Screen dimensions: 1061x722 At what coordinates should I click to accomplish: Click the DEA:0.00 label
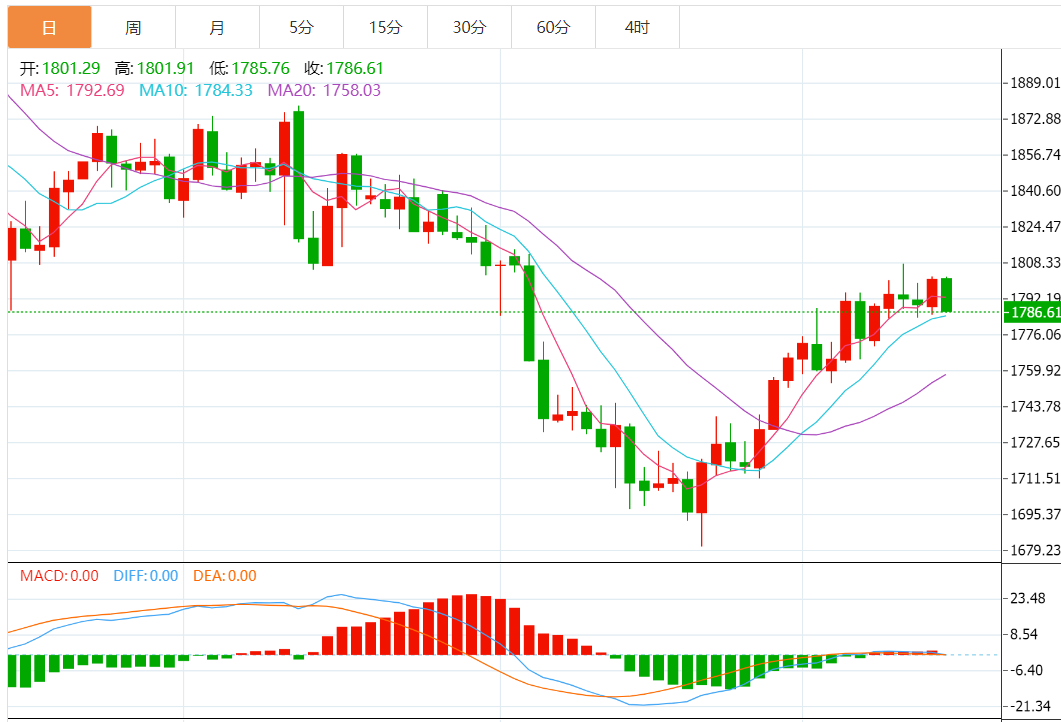coord(225,576)
